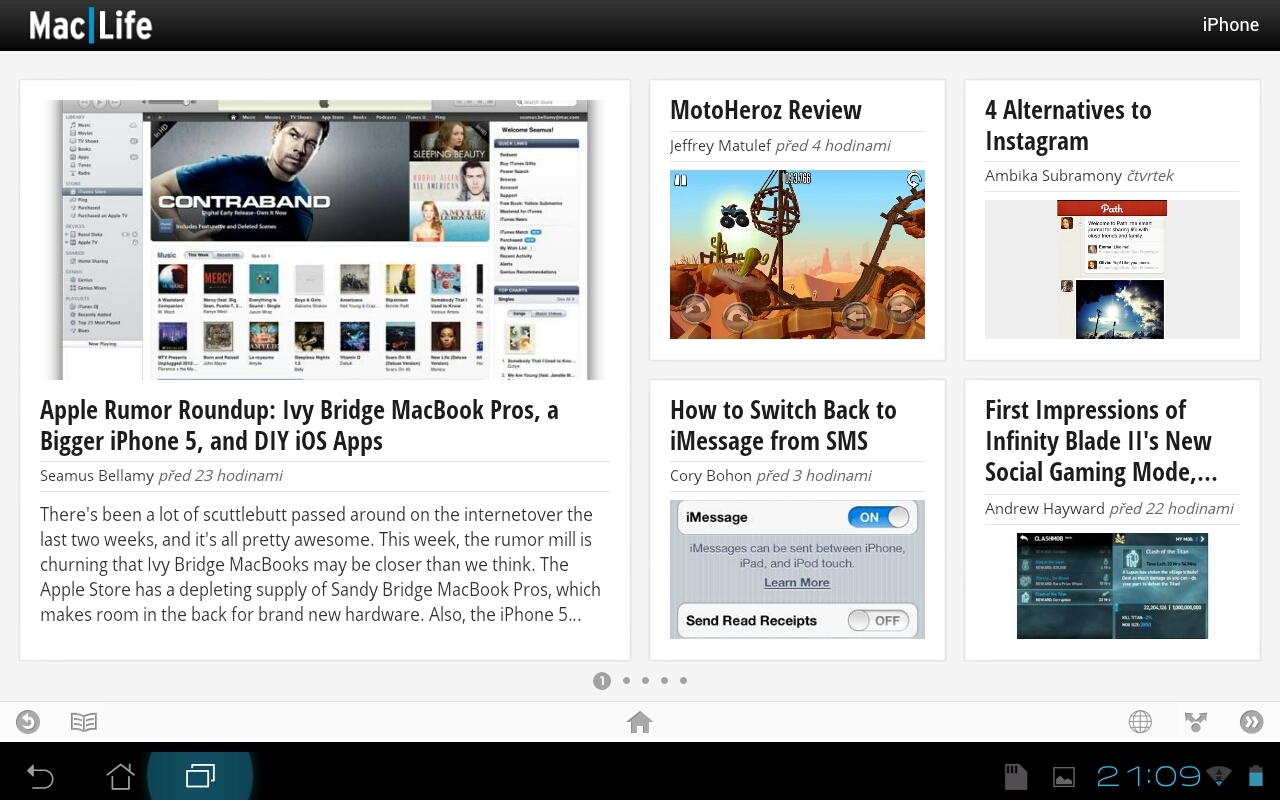
Task: Tap the Mac|Life logo
Action: click(90, 24)
